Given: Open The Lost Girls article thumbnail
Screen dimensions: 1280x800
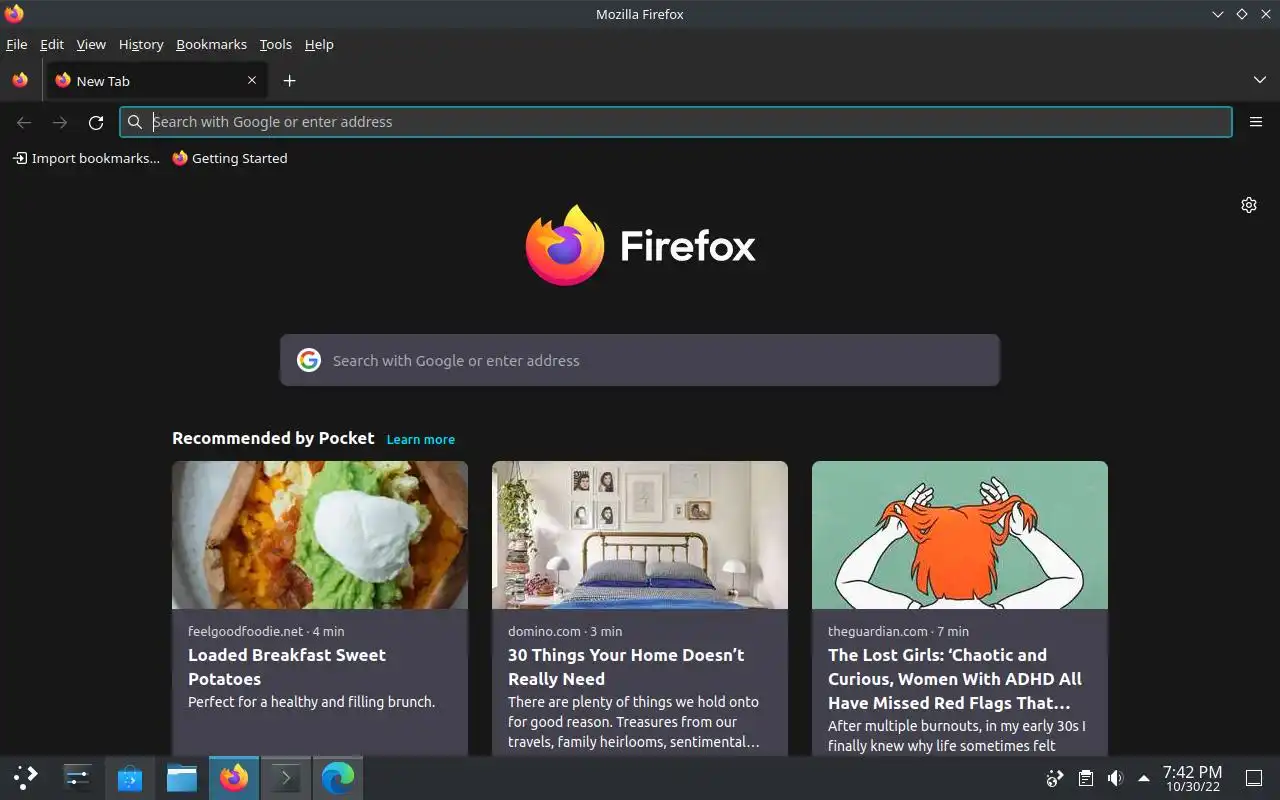Looking at the screenshot, I should (x=960, y=535).
